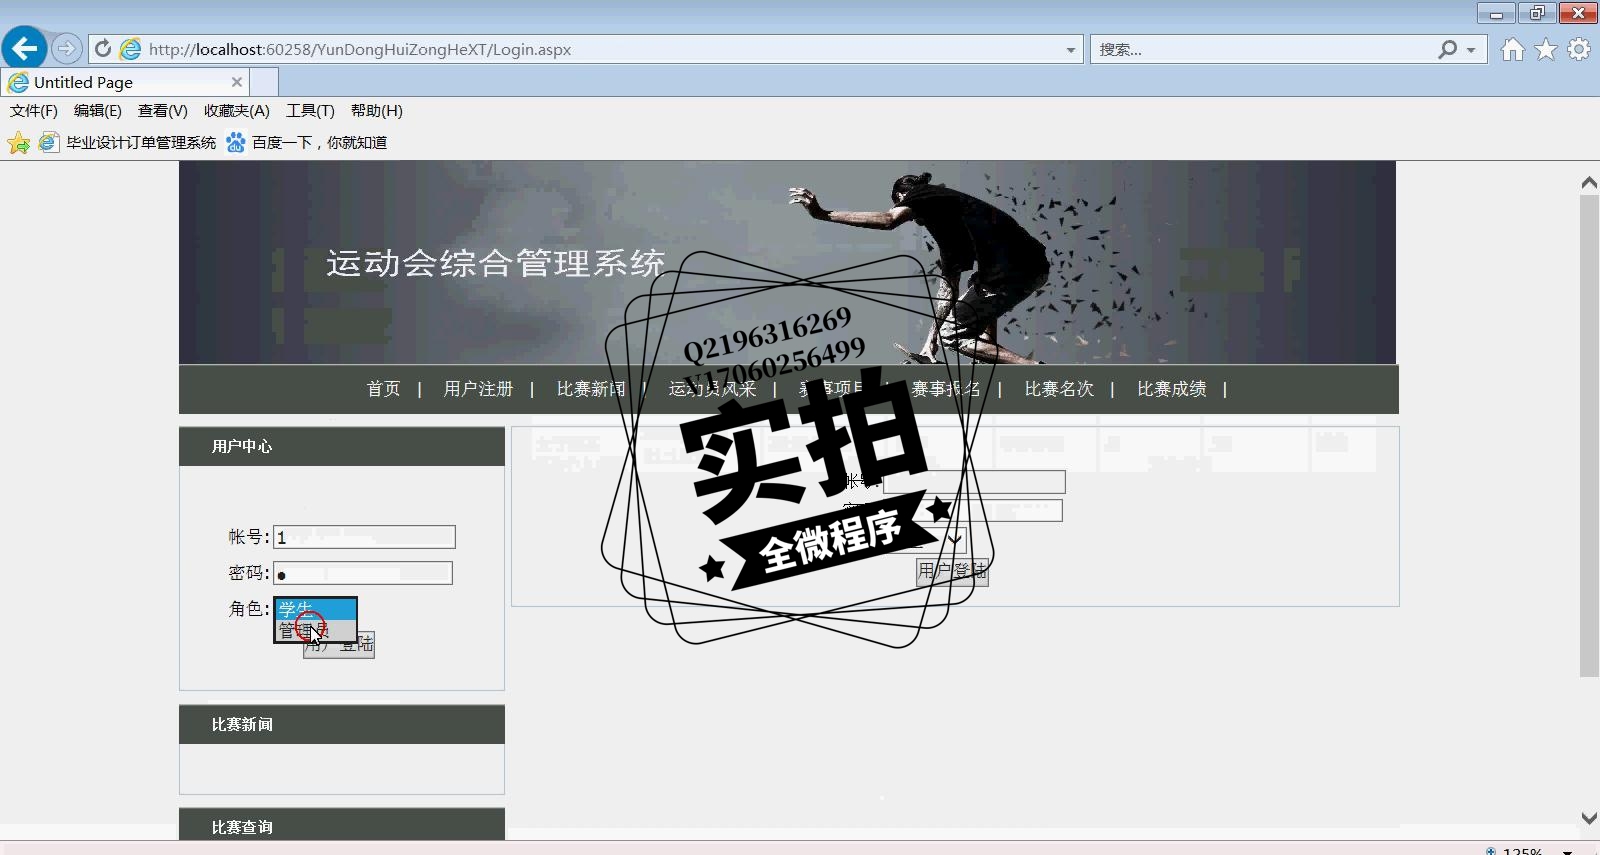The height and width of the screenshot is (855, 1600).
Task: Click the Add to favorites bar star icon
Action: pos(18,143)
